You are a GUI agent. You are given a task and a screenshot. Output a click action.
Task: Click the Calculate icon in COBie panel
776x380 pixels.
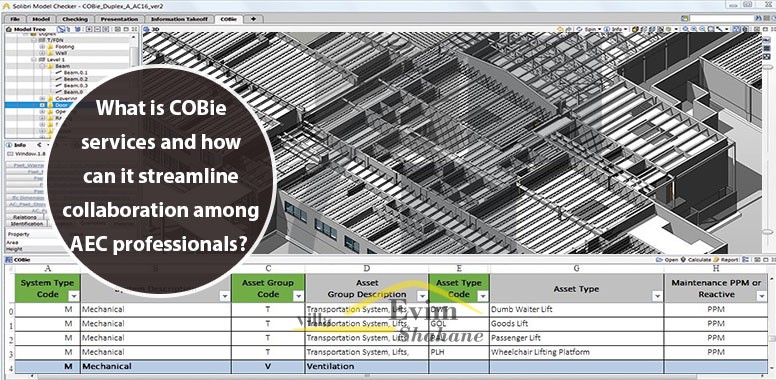[x=683, y=259]
